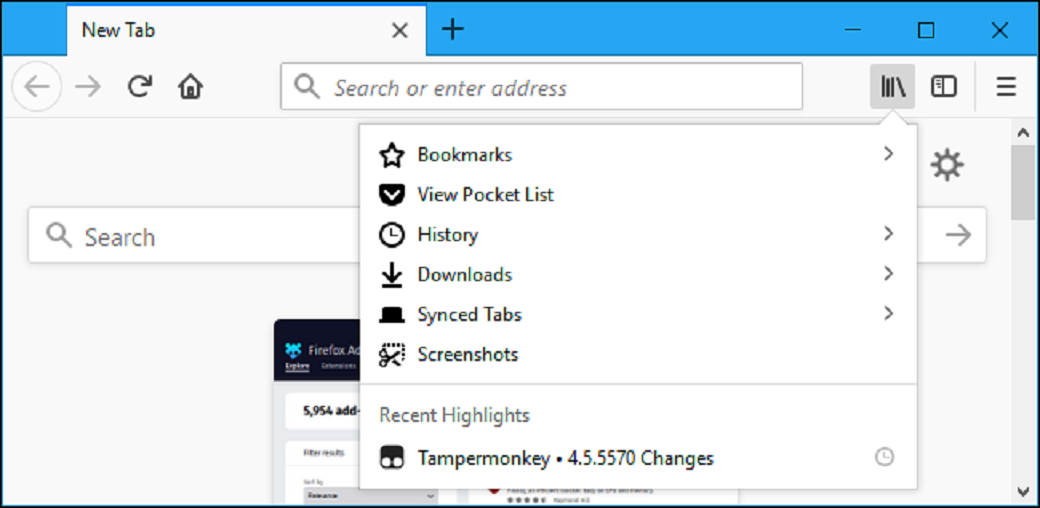Go to the Home page
The width and height of the screenshot is (1040, 508).
pyautogui.click(x=190, y=86)
